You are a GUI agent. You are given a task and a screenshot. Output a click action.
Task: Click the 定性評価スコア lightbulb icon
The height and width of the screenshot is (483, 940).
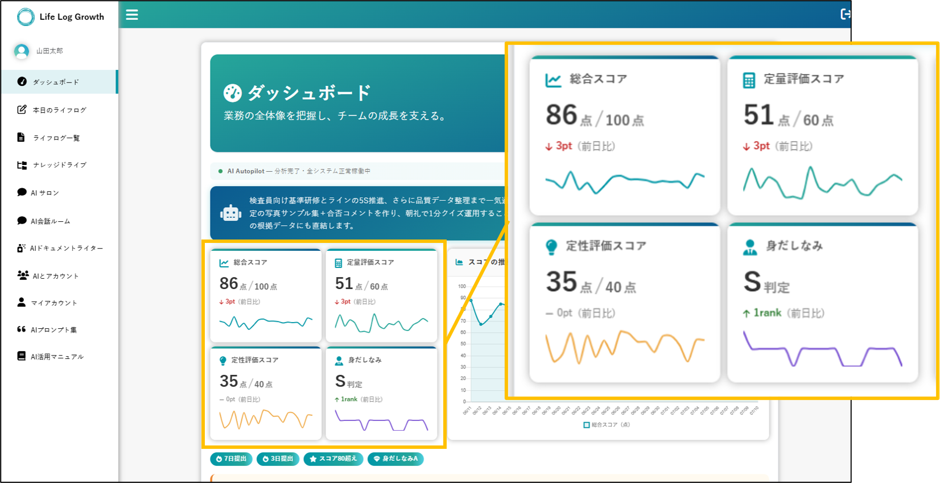point(223,361)
